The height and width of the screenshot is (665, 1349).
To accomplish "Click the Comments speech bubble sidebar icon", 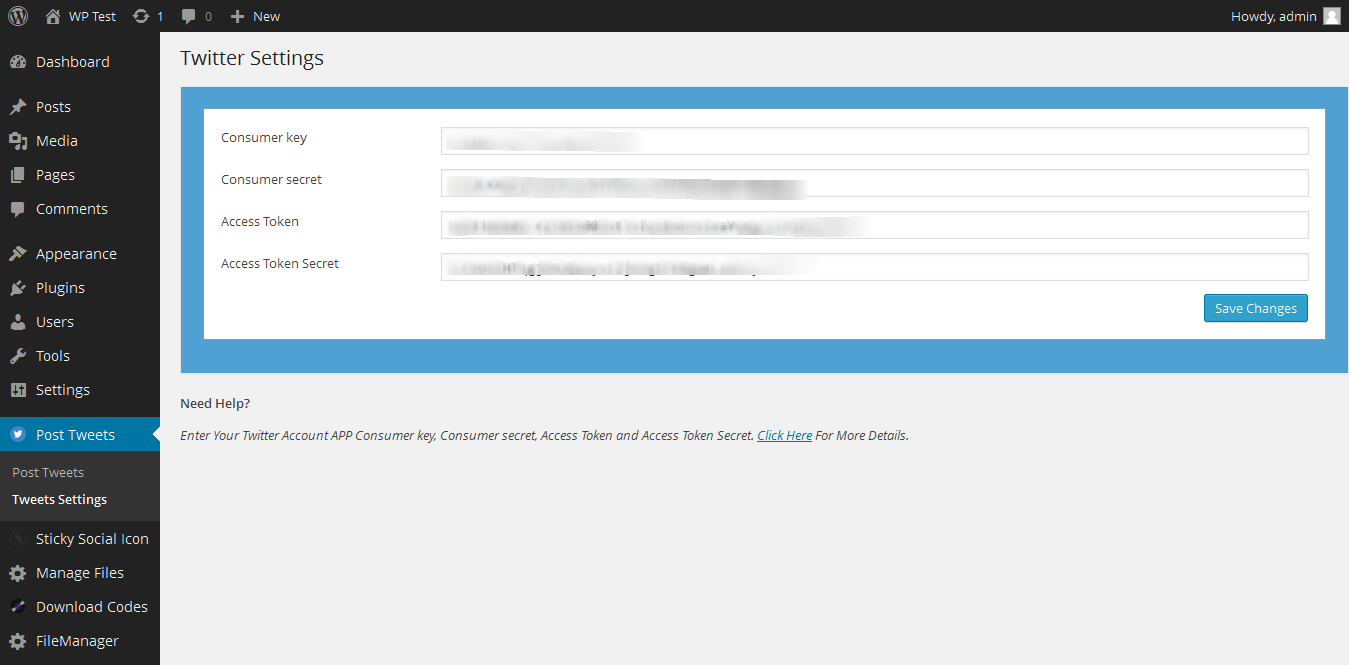I will [x=18, y=209].
